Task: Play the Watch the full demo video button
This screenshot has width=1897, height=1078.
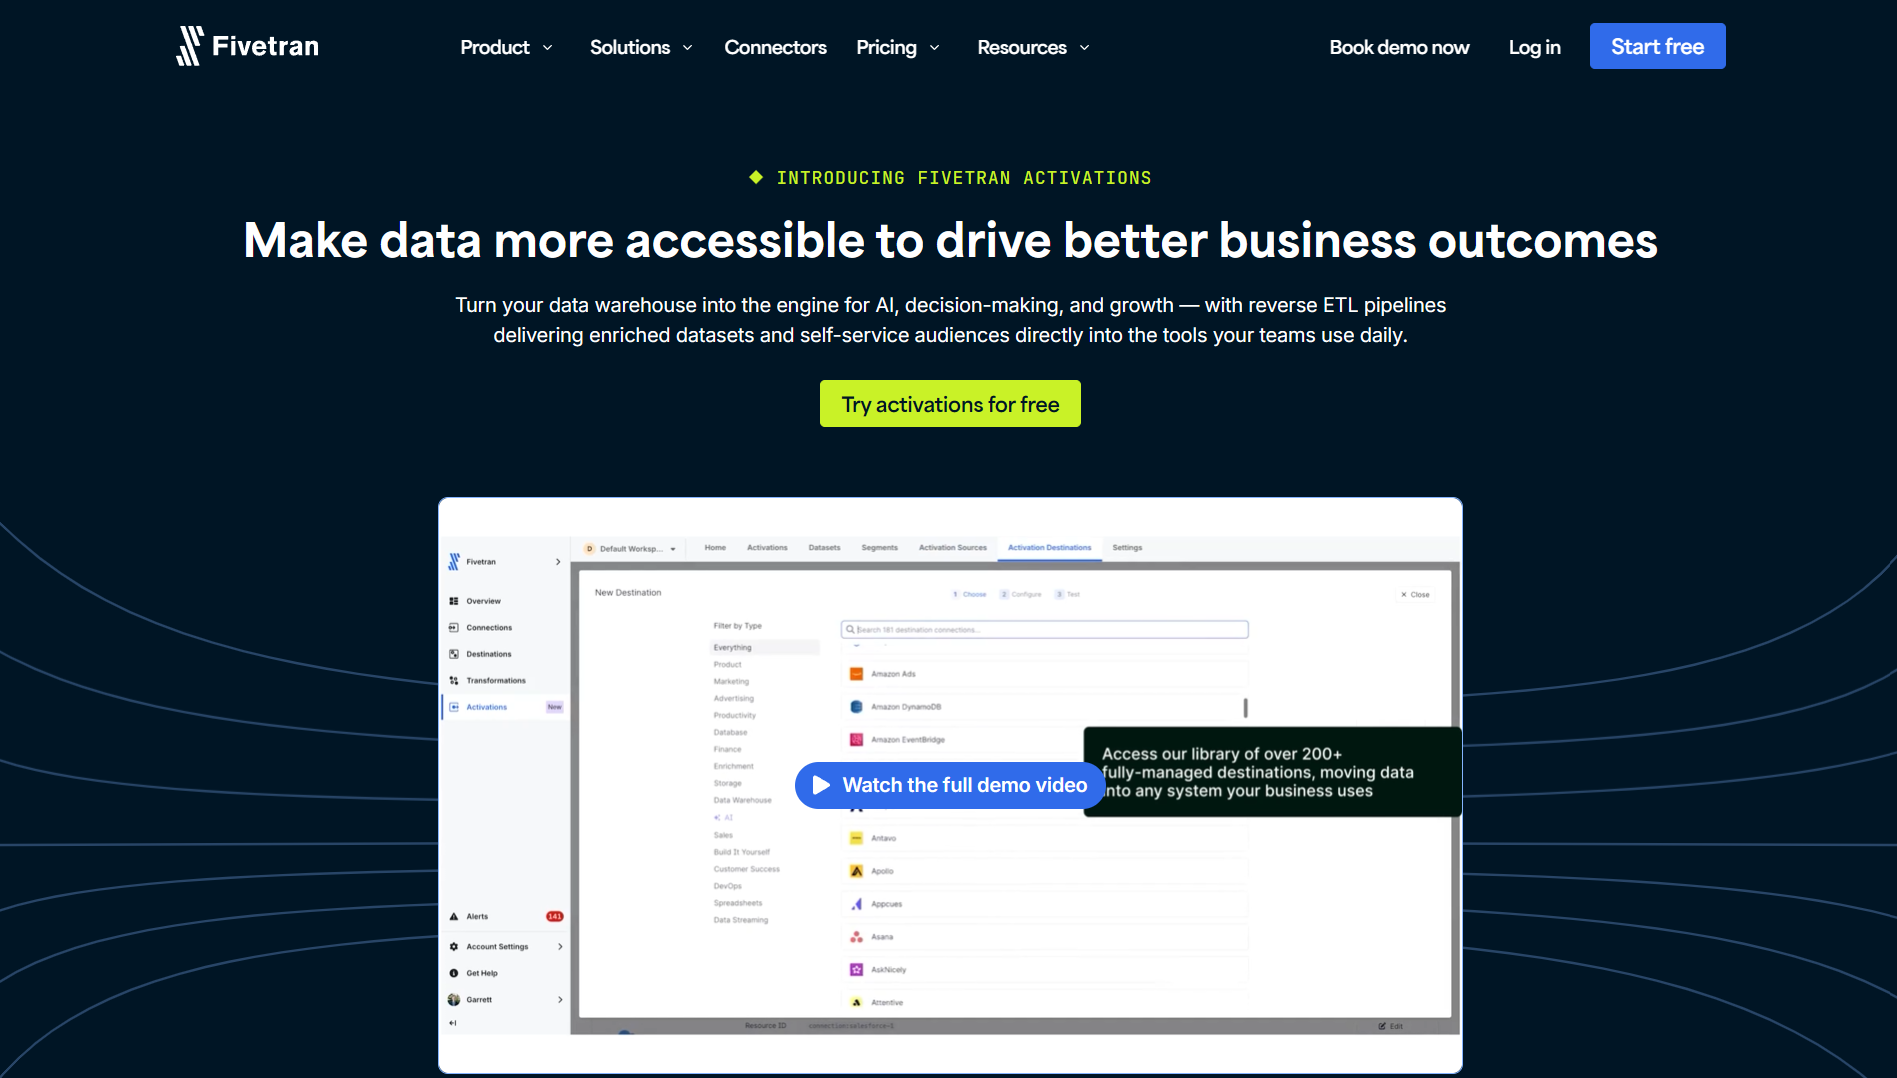Action: [950, 785]
